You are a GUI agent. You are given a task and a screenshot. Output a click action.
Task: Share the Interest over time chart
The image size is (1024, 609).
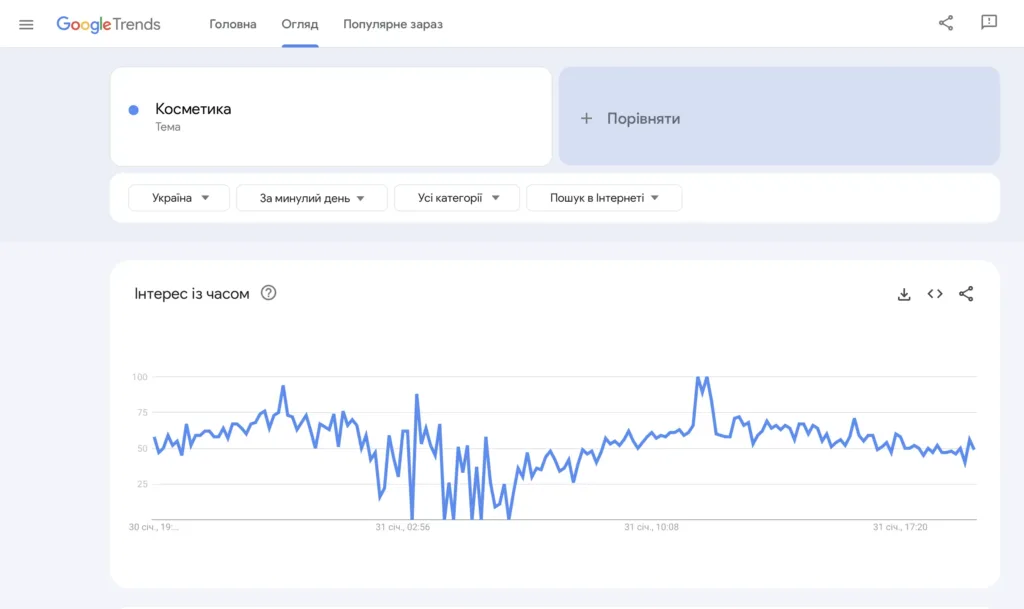(x=964, y=293)
